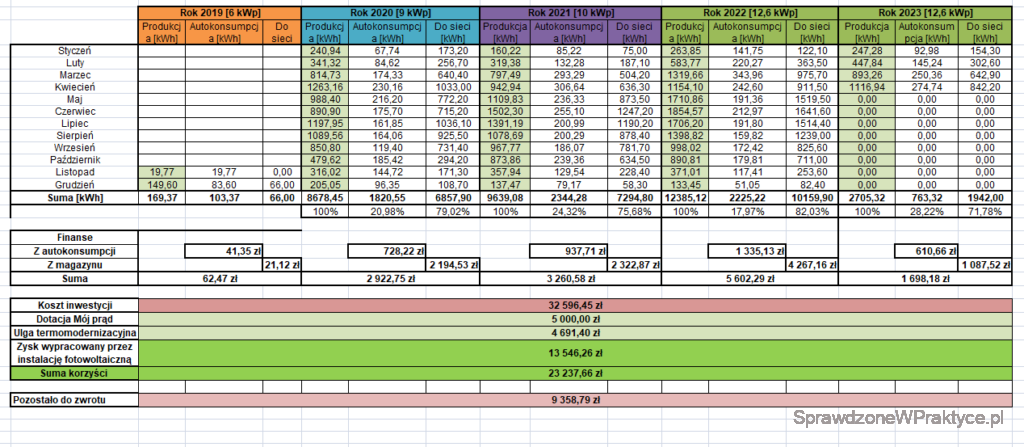
Task: Click the 13 546,26 zł profit value
Action: tap(578, 352)
